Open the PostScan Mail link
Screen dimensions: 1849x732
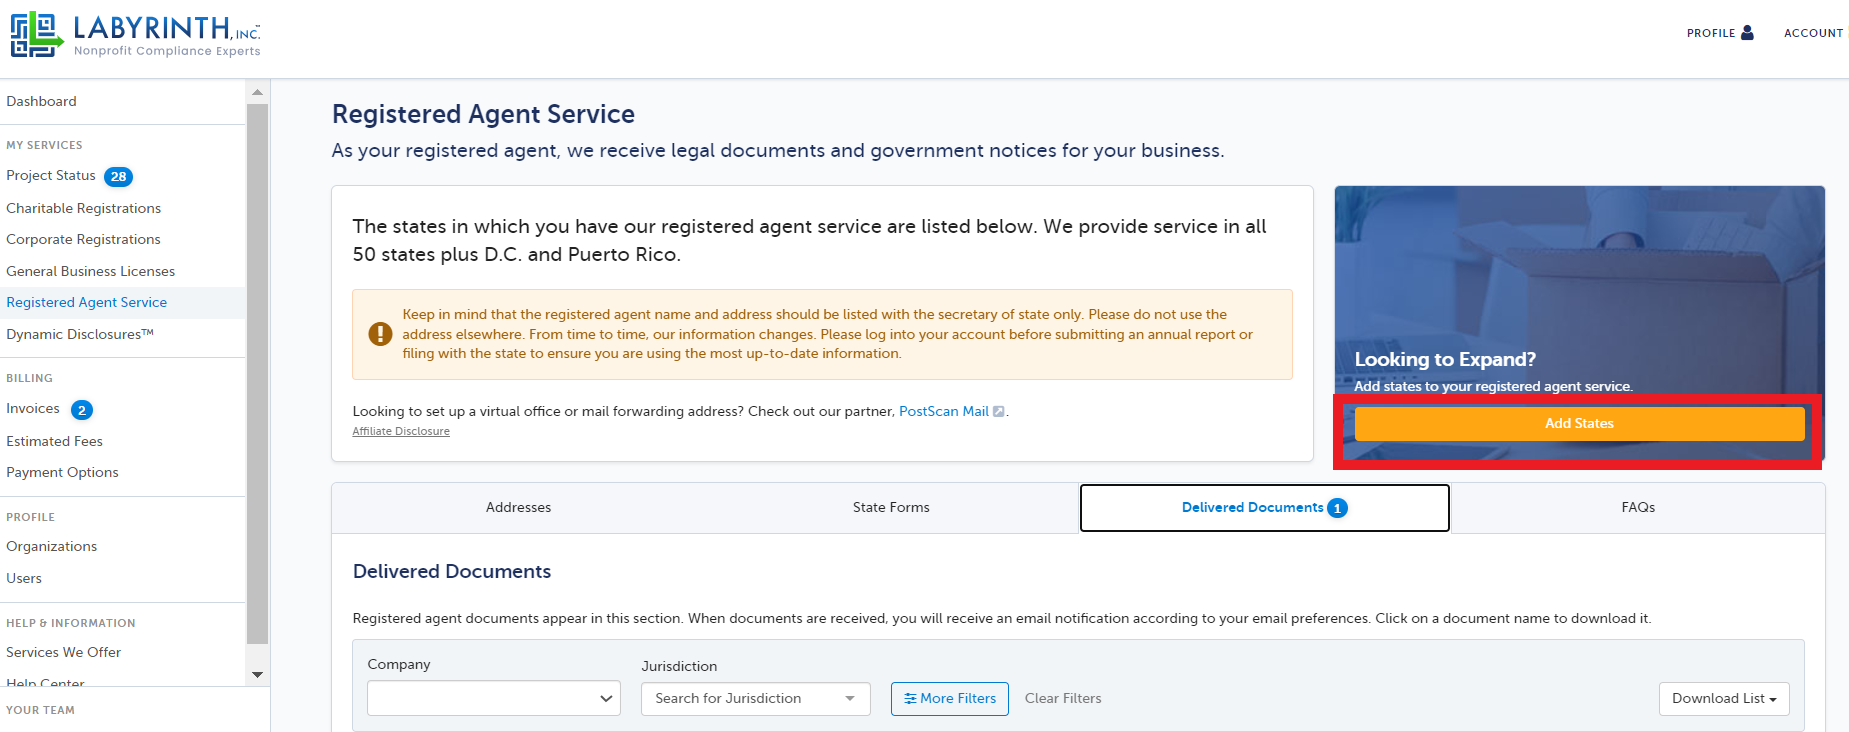944,412
